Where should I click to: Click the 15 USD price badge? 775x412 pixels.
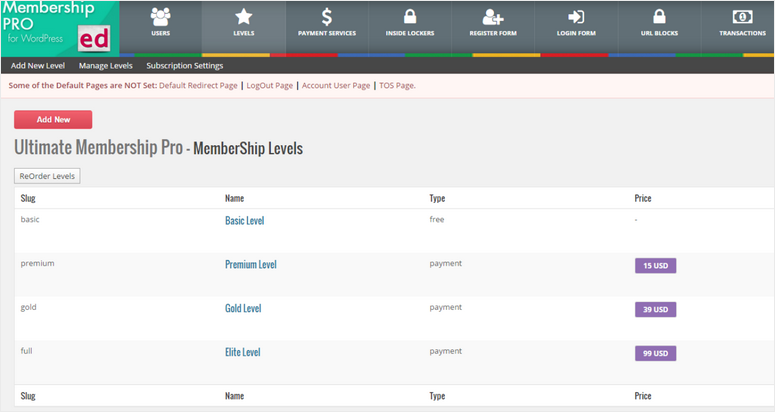[x=655, y=266]
